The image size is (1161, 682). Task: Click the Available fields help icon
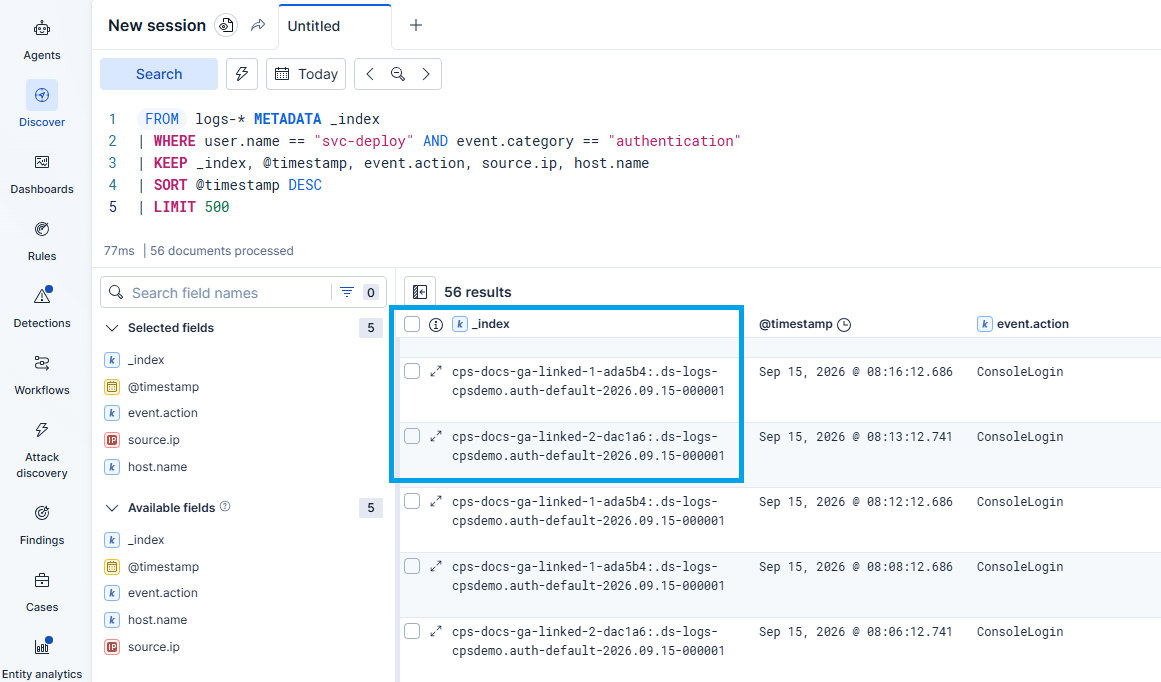pyautogui.click(x=225, y=507)
